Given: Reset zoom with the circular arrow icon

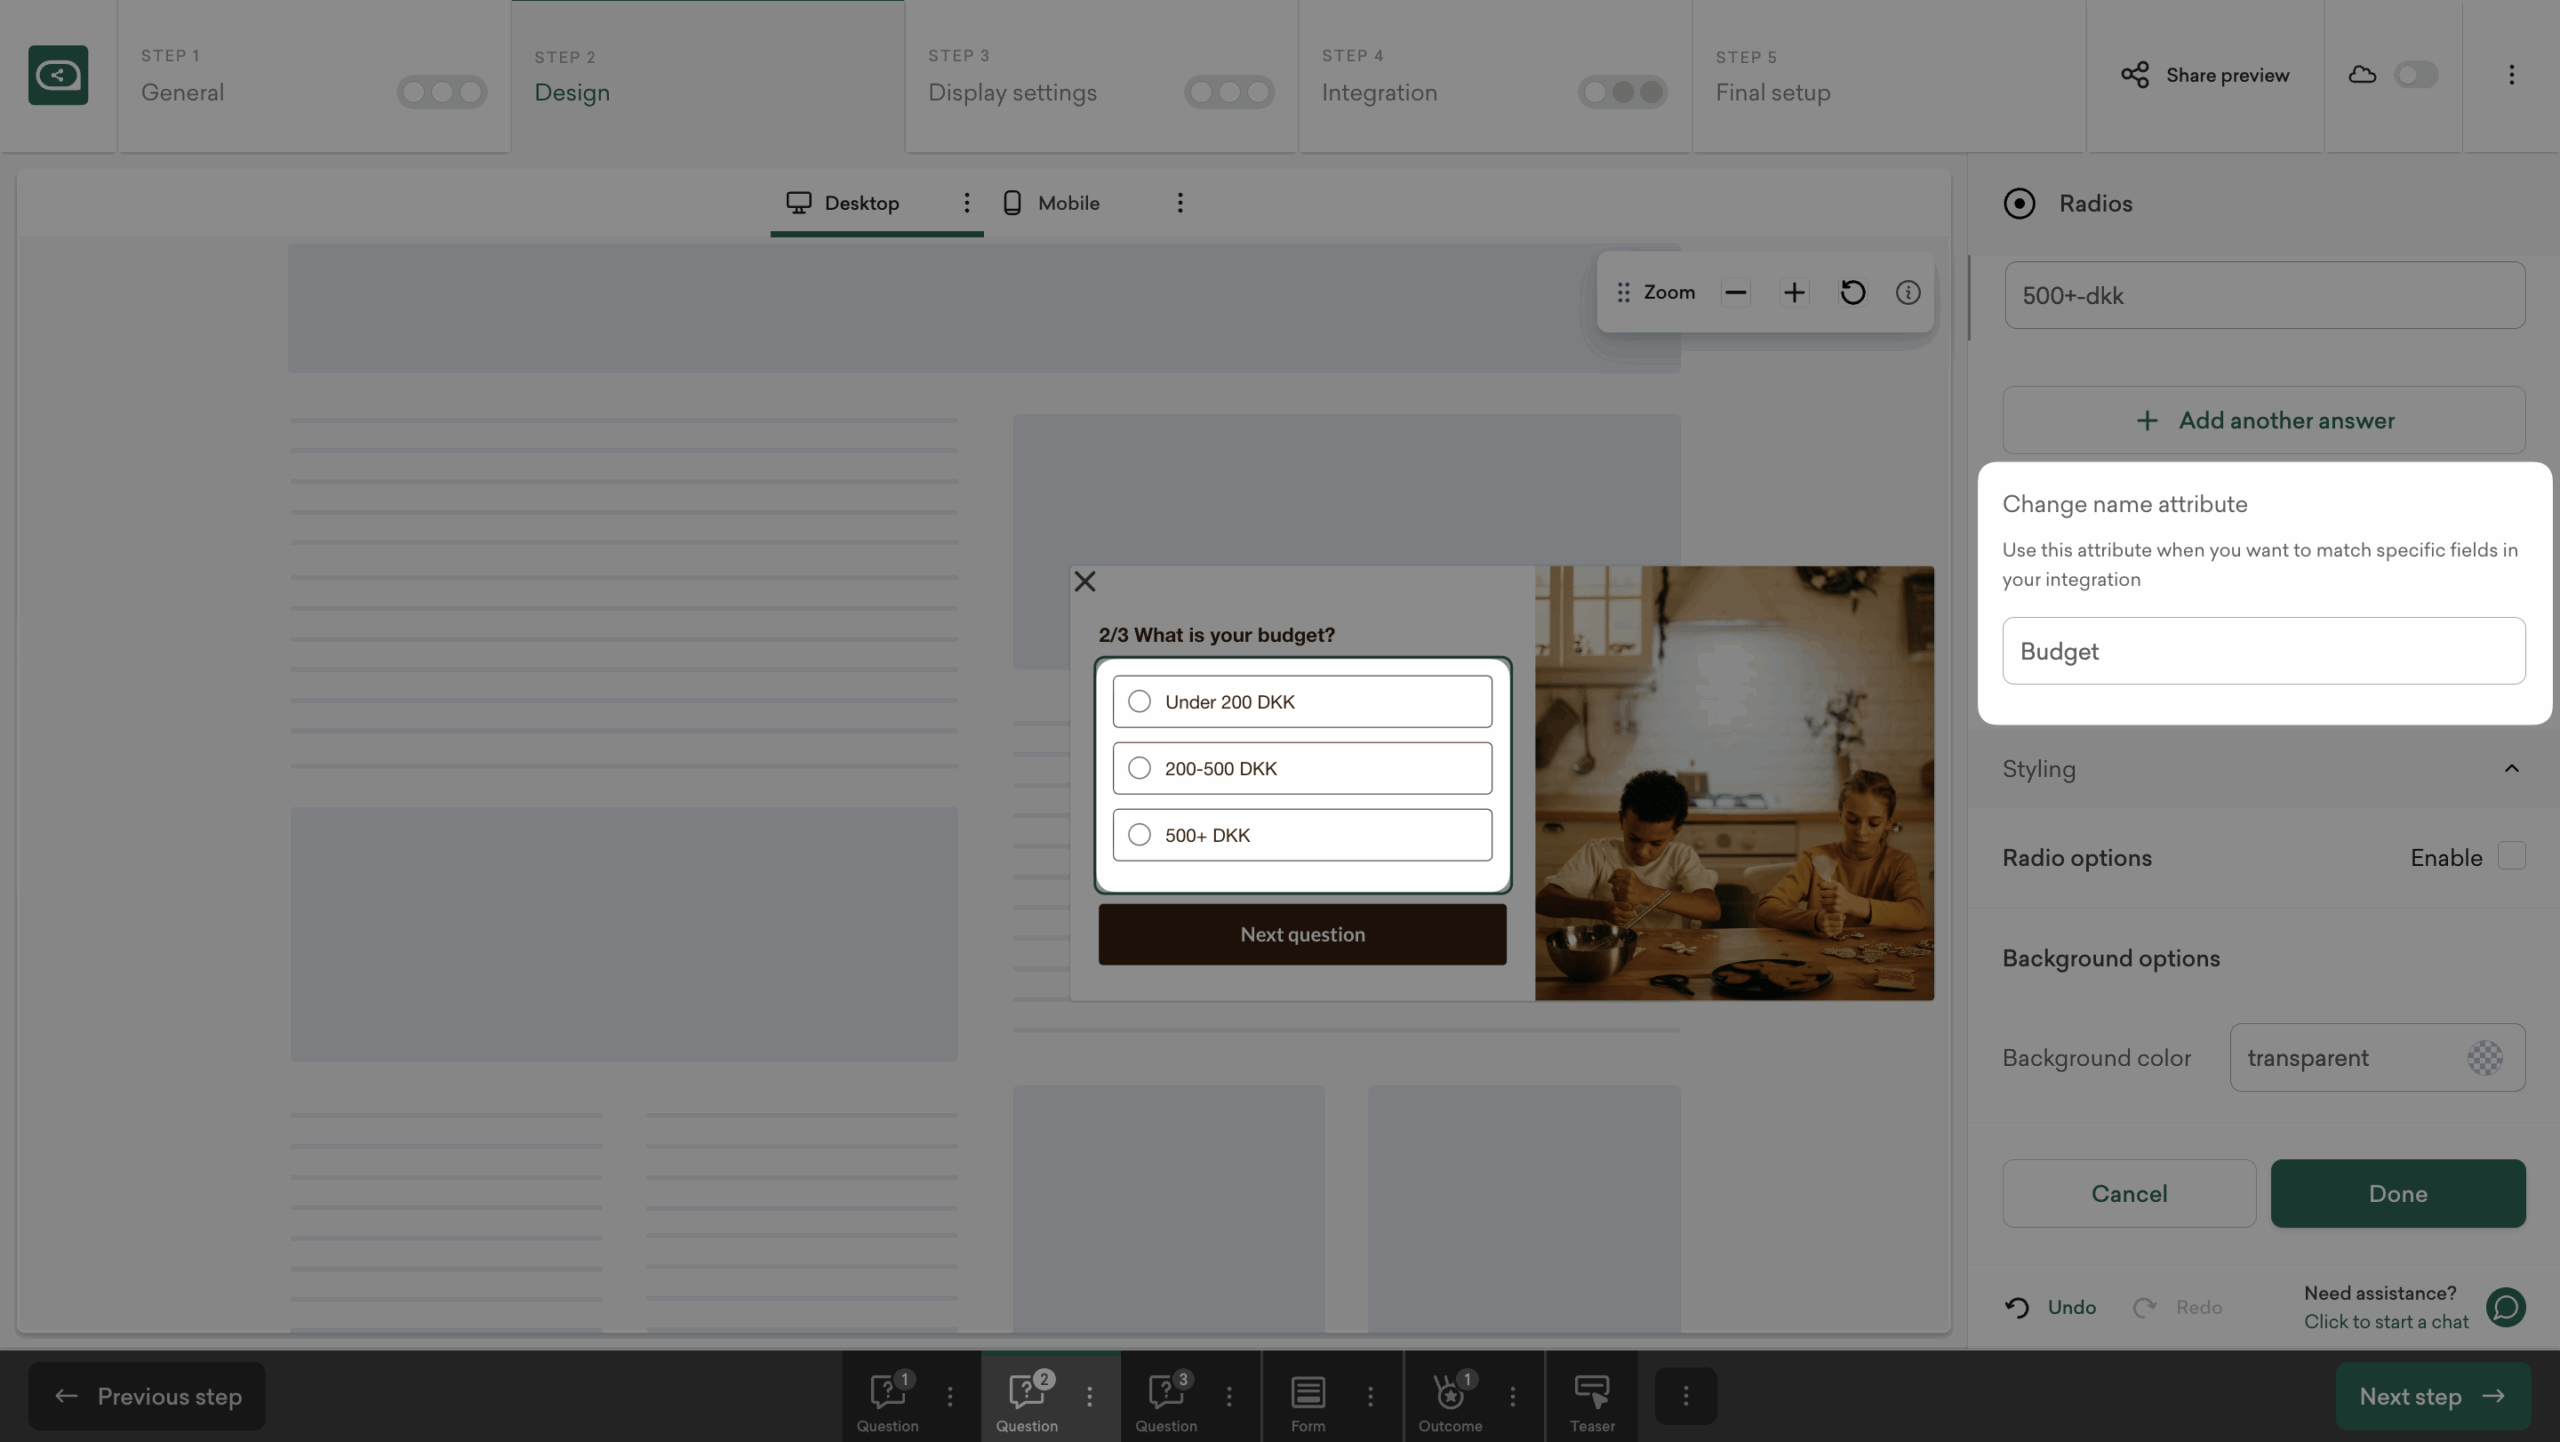Looking at the screenshot, I should click(x=1852, y=293).
